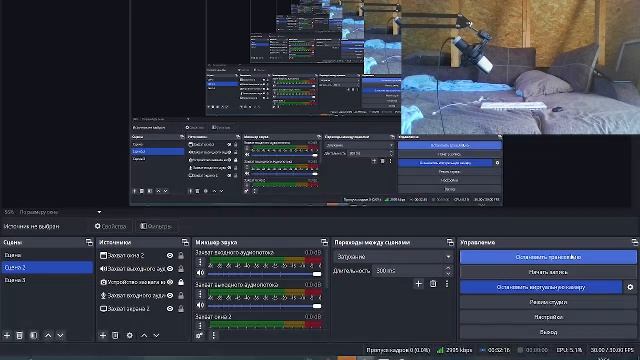Move source up in Источники dock

(x=144, y=335)
